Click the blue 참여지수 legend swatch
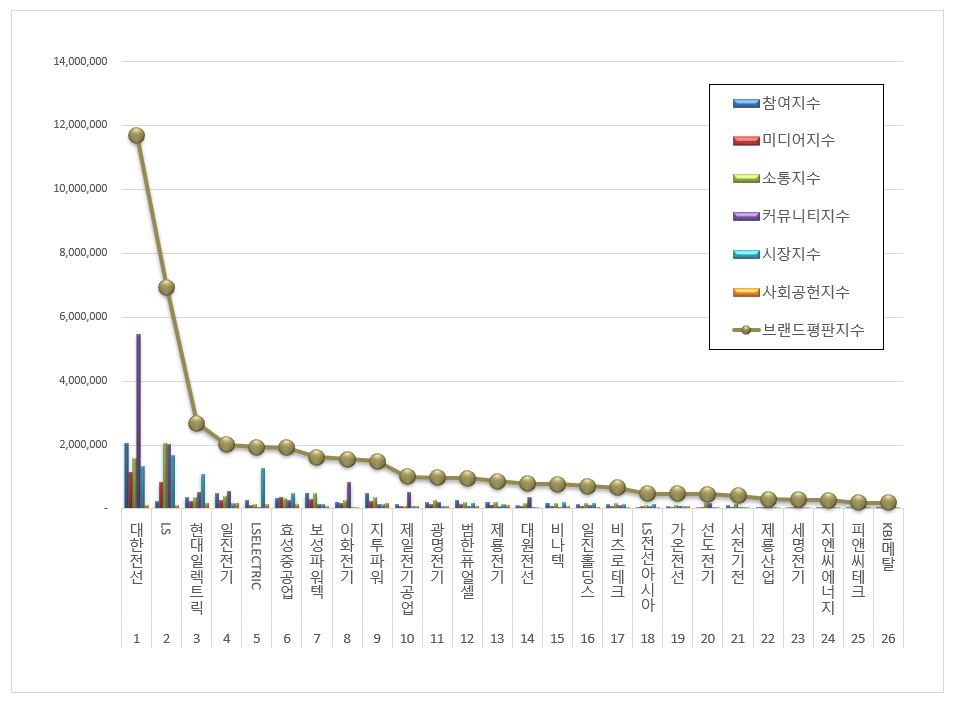956x704 pixels. [x=746, y=103]
